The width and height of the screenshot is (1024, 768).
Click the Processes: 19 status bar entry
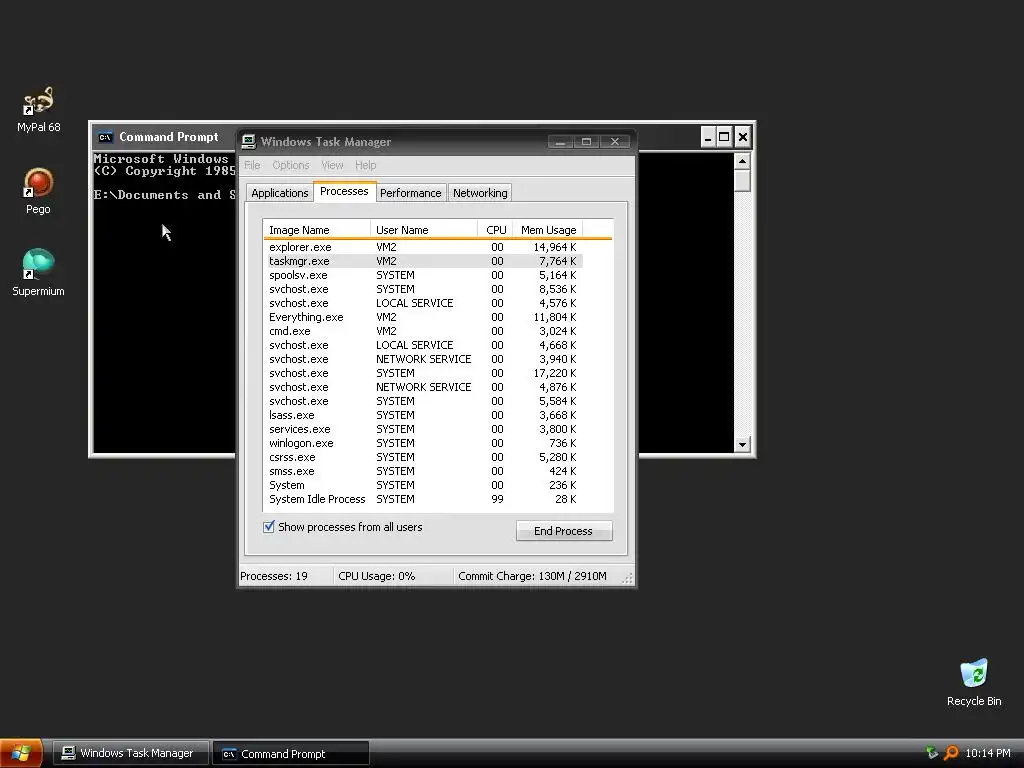285,576
